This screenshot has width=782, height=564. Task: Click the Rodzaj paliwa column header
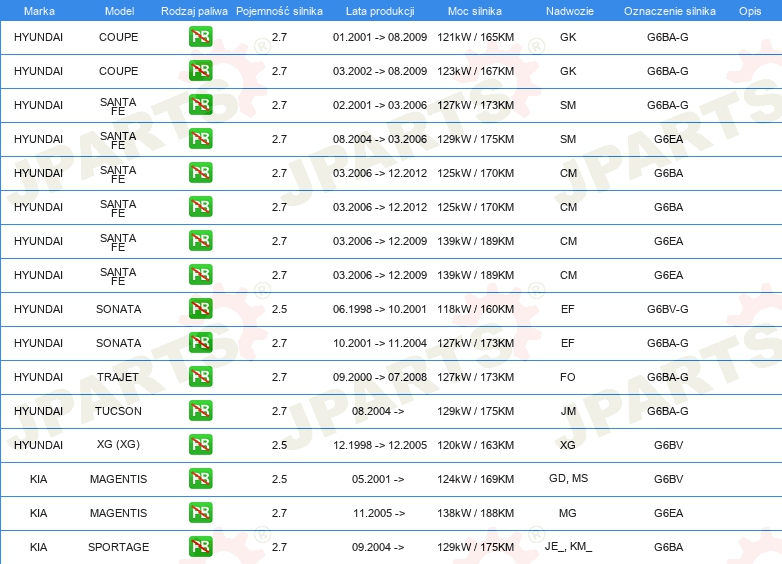(x=194, y=11)
